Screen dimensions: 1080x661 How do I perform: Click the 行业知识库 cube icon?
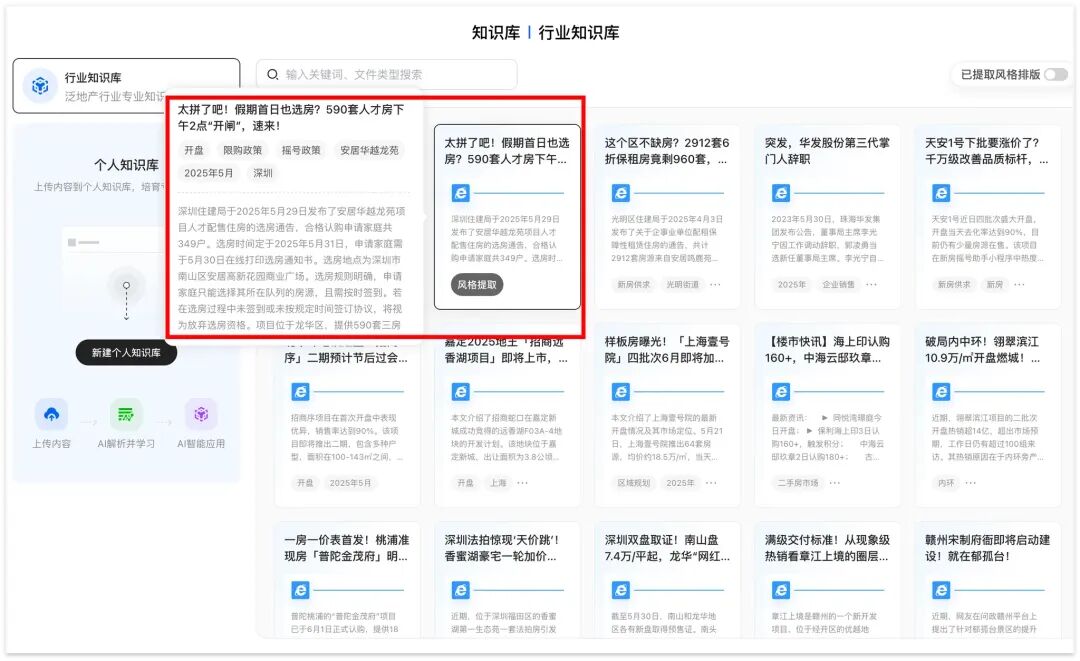40,85
